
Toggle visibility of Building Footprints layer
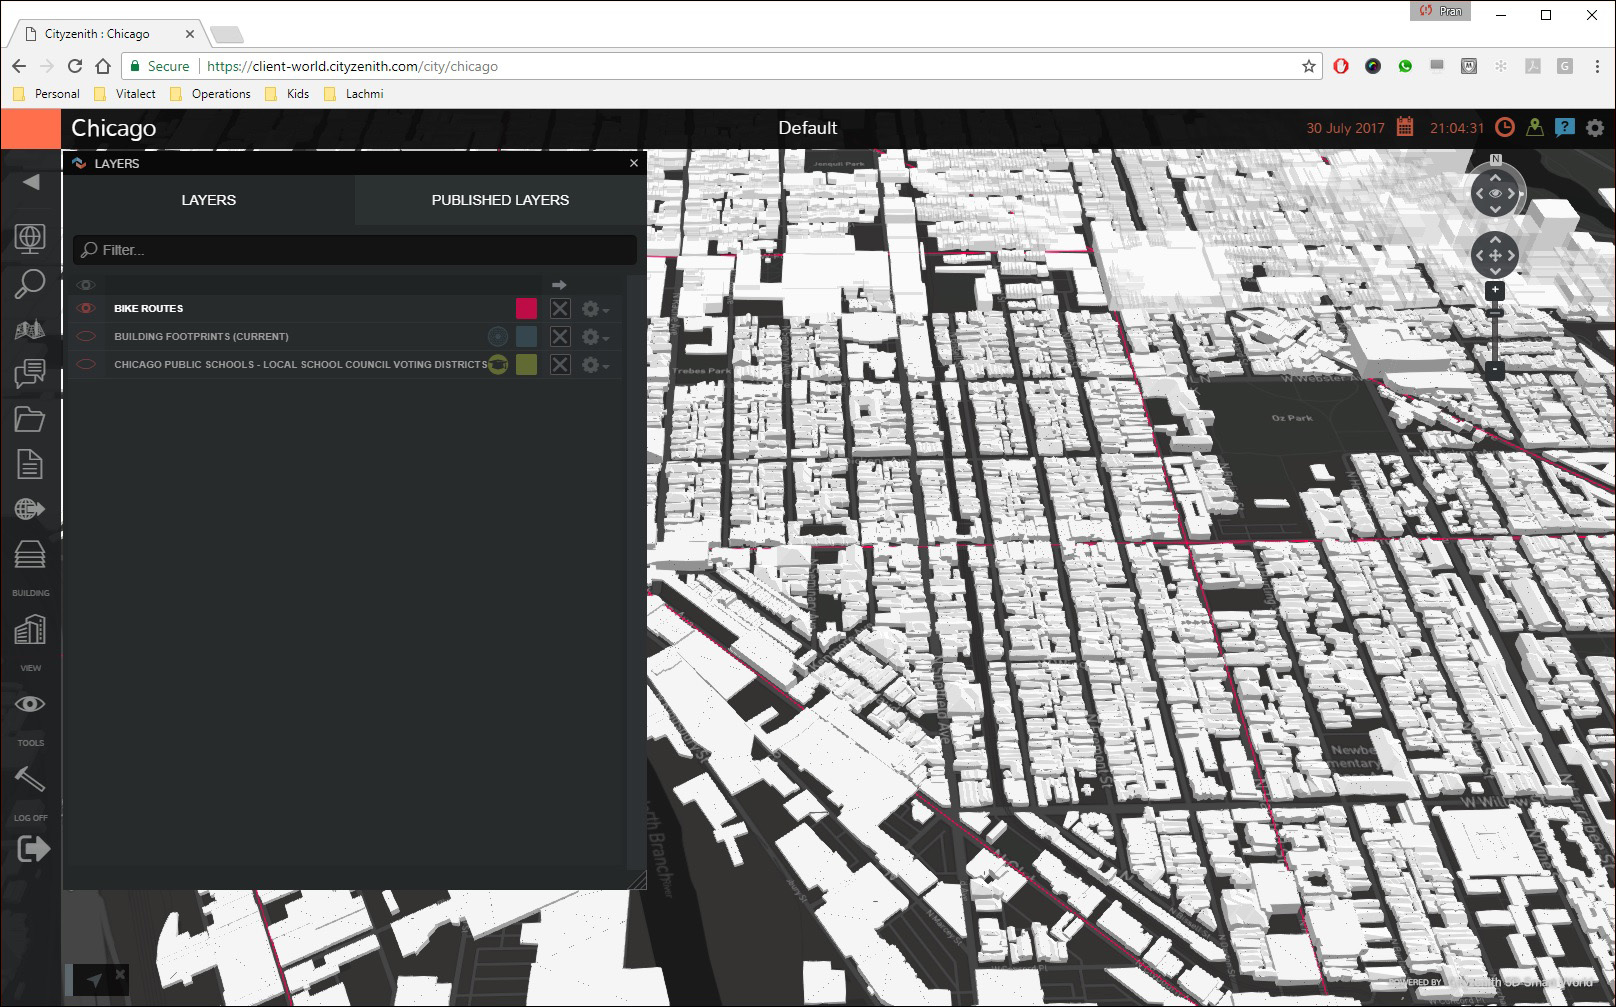pos(86,336)
